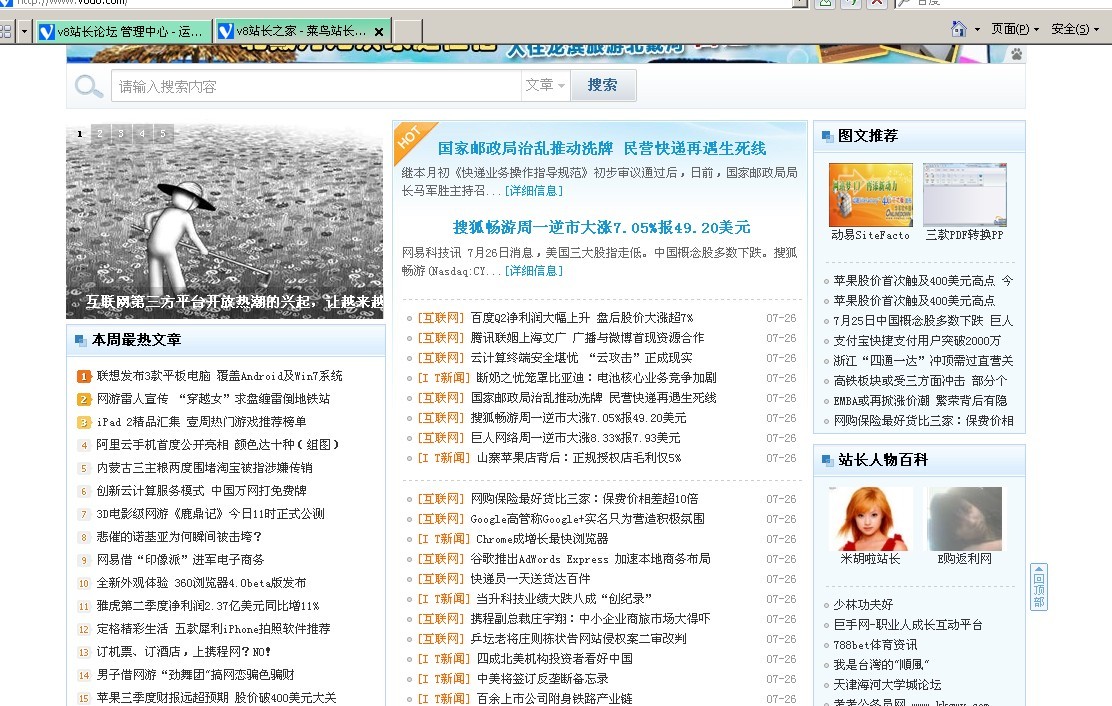Open article 内蒙古三主粮两度围堵淘宝被指涉嫌传销
Viewport: 1112px width, 706px height.
tap(204, 469)
